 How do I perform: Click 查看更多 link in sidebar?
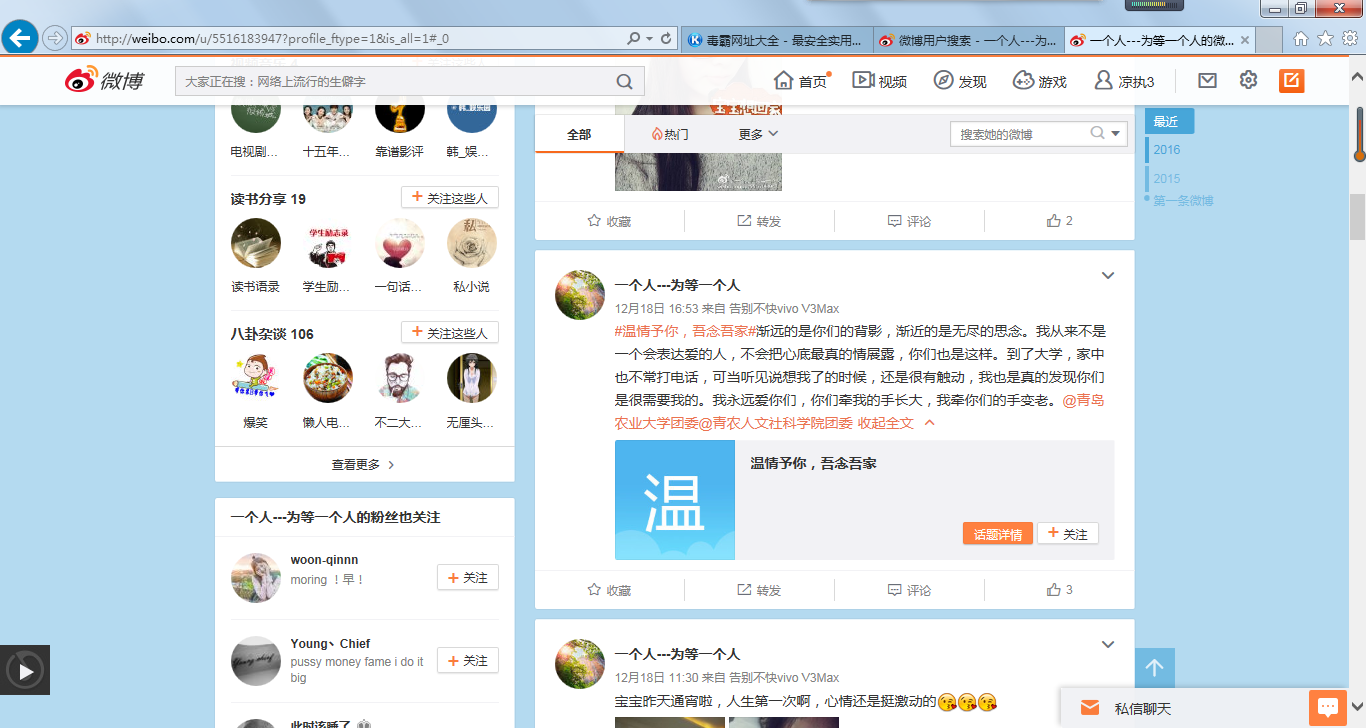point(363,464)
